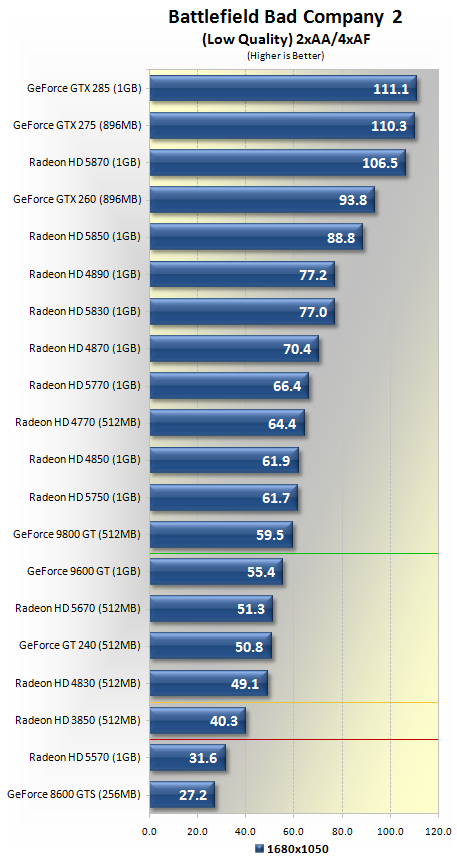Click the 50.8 bar value

click(x=249, y=647)
